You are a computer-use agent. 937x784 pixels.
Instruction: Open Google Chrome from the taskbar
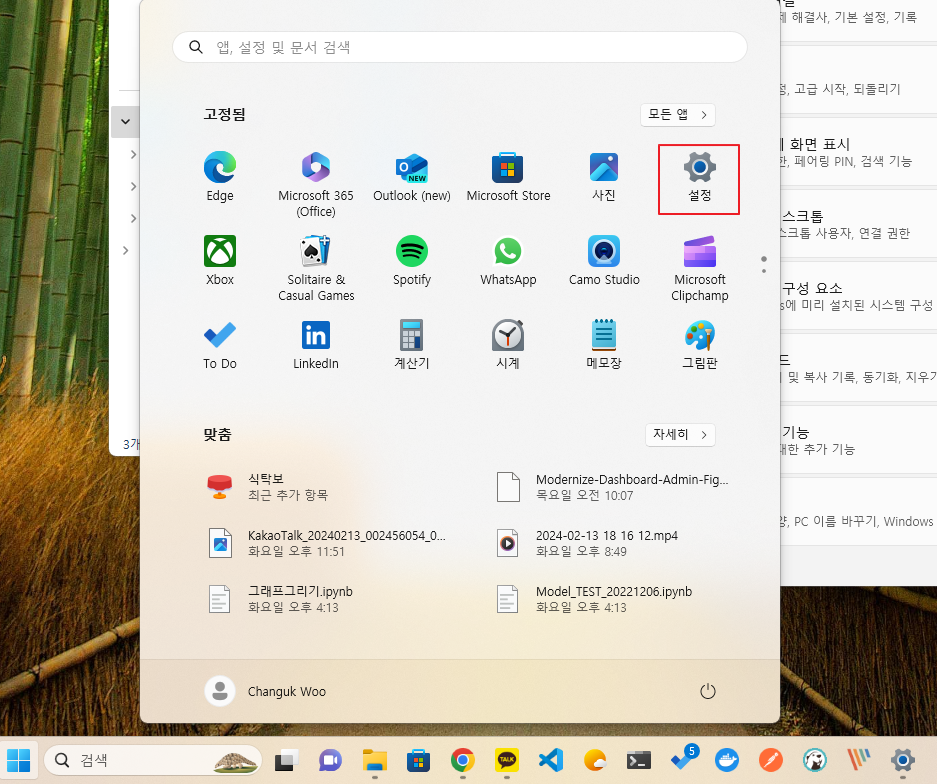click(x=463, y=760)
